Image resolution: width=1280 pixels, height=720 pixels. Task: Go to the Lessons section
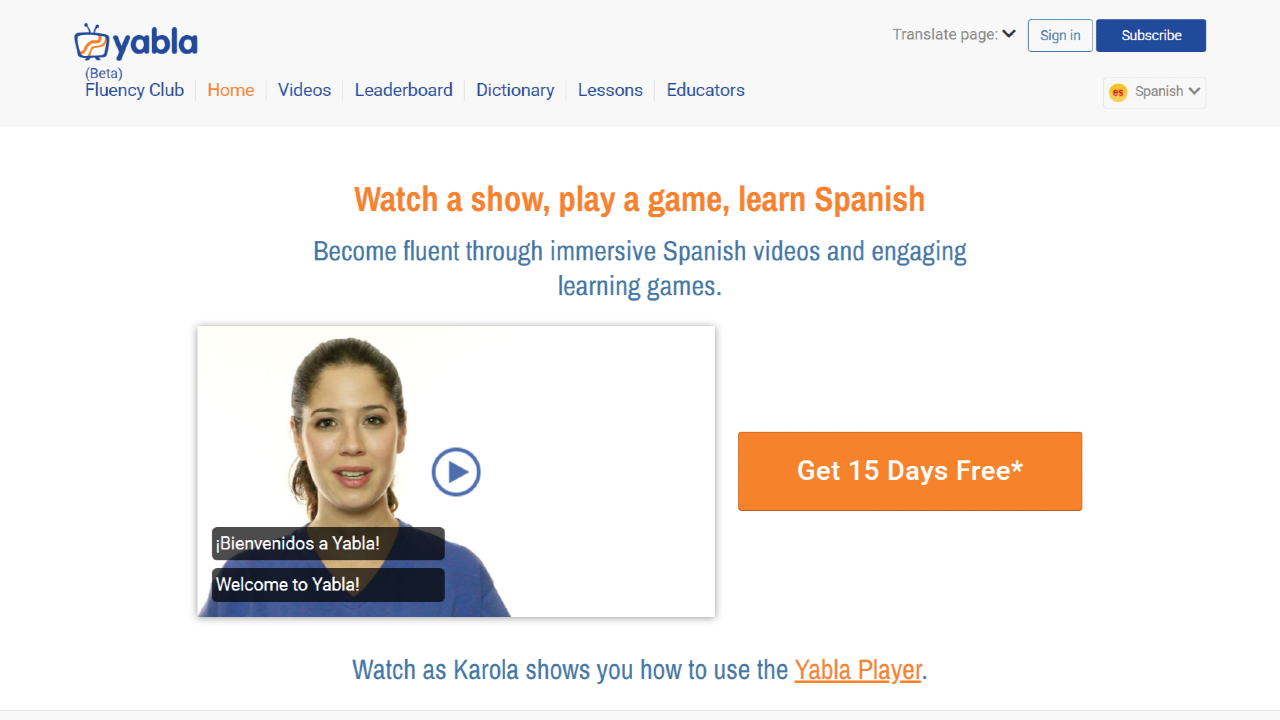610,90
